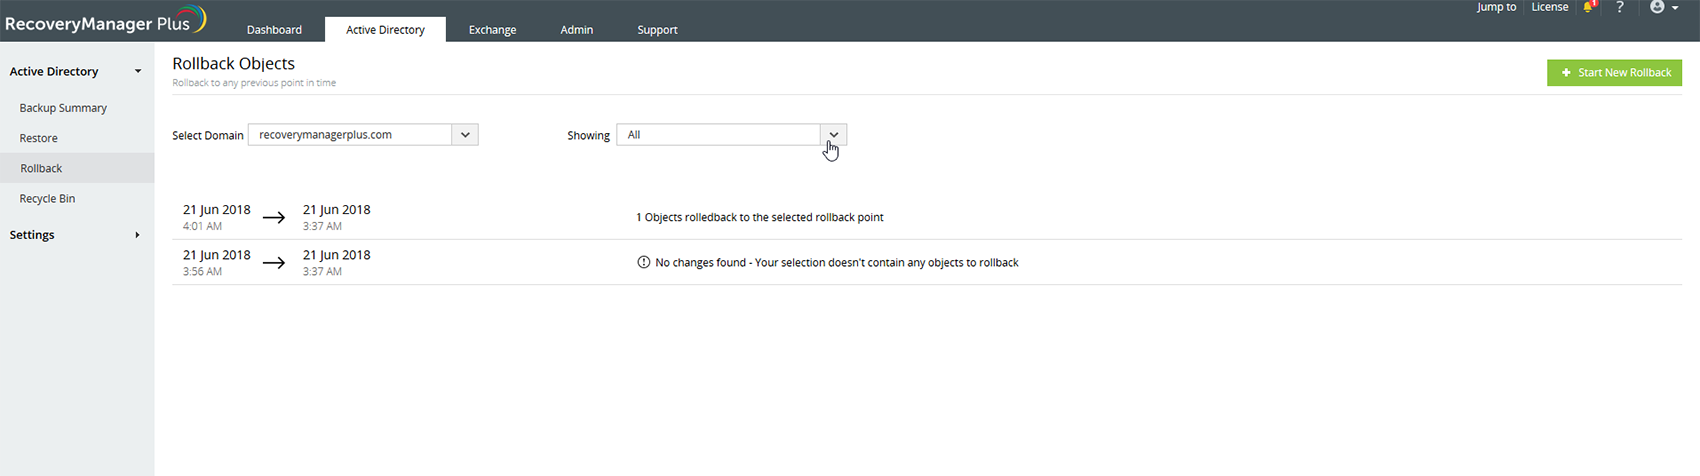Click the help question mark icon

pos(1620,7)
